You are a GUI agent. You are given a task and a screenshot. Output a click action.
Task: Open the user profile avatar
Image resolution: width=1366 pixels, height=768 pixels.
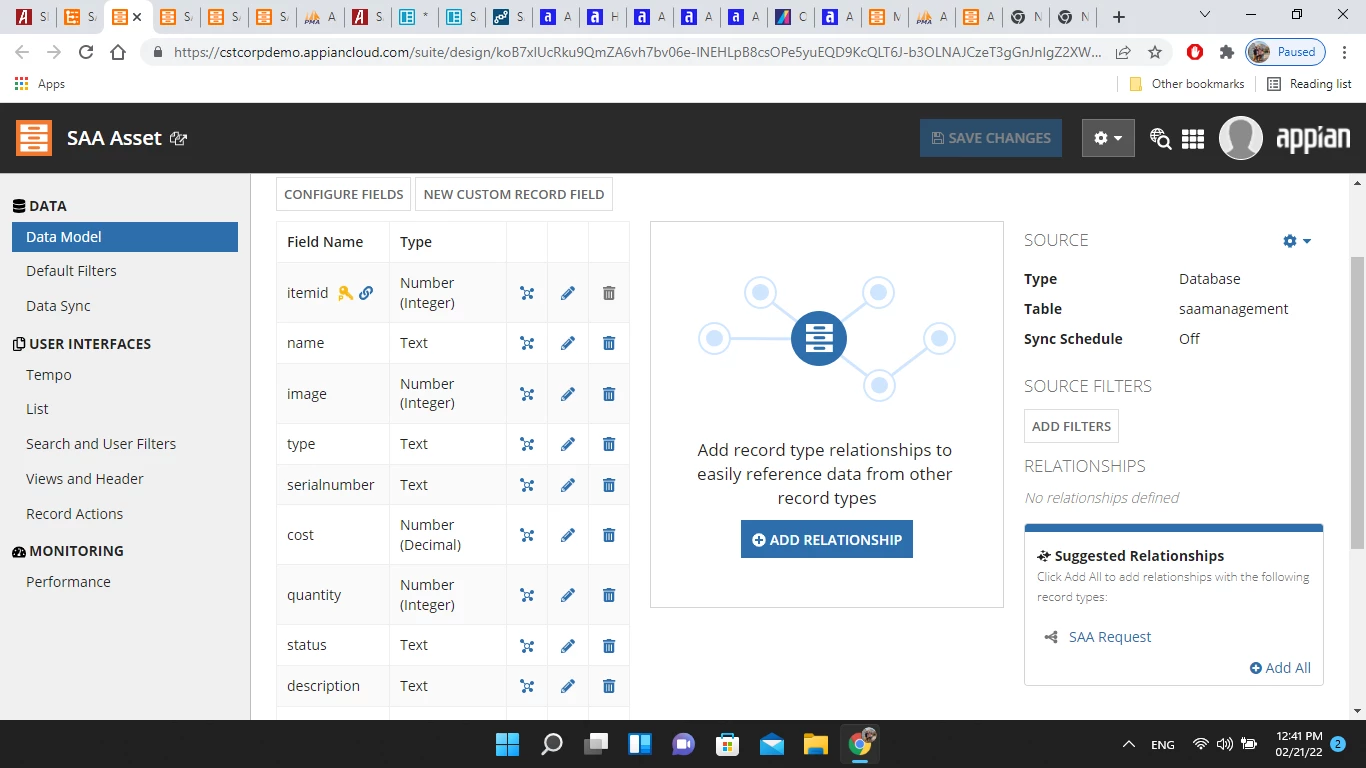pyautogui.click(x=1241, y=138)
